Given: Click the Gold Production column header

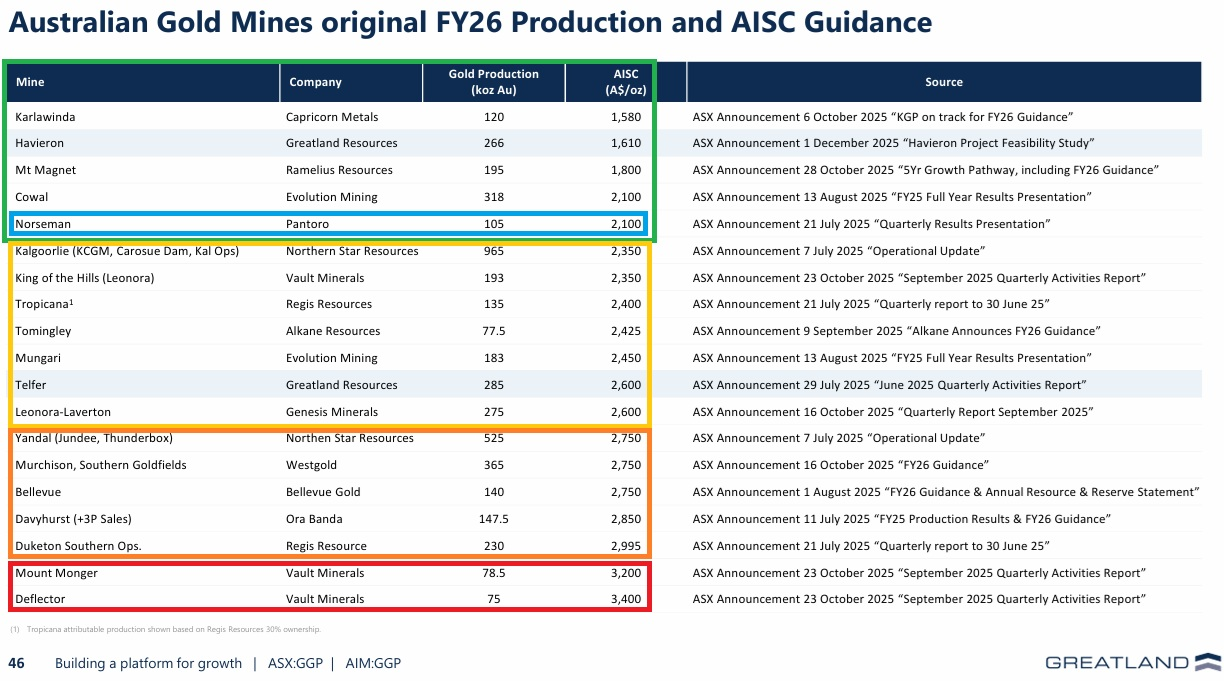Looking at the screenshot, I should (493, 82).
